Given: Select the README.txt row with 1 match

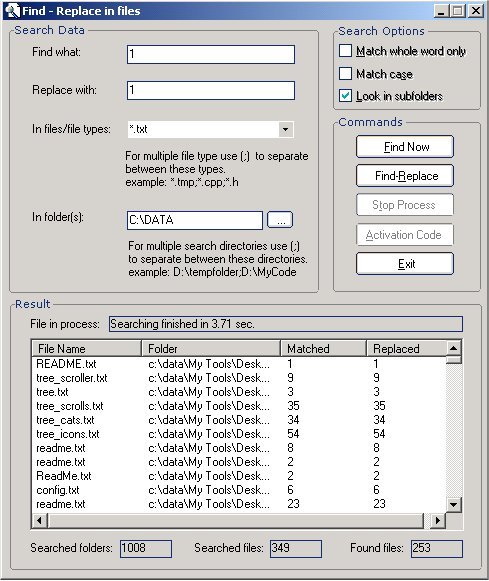Looking at the screenshot, I should 239,364.
